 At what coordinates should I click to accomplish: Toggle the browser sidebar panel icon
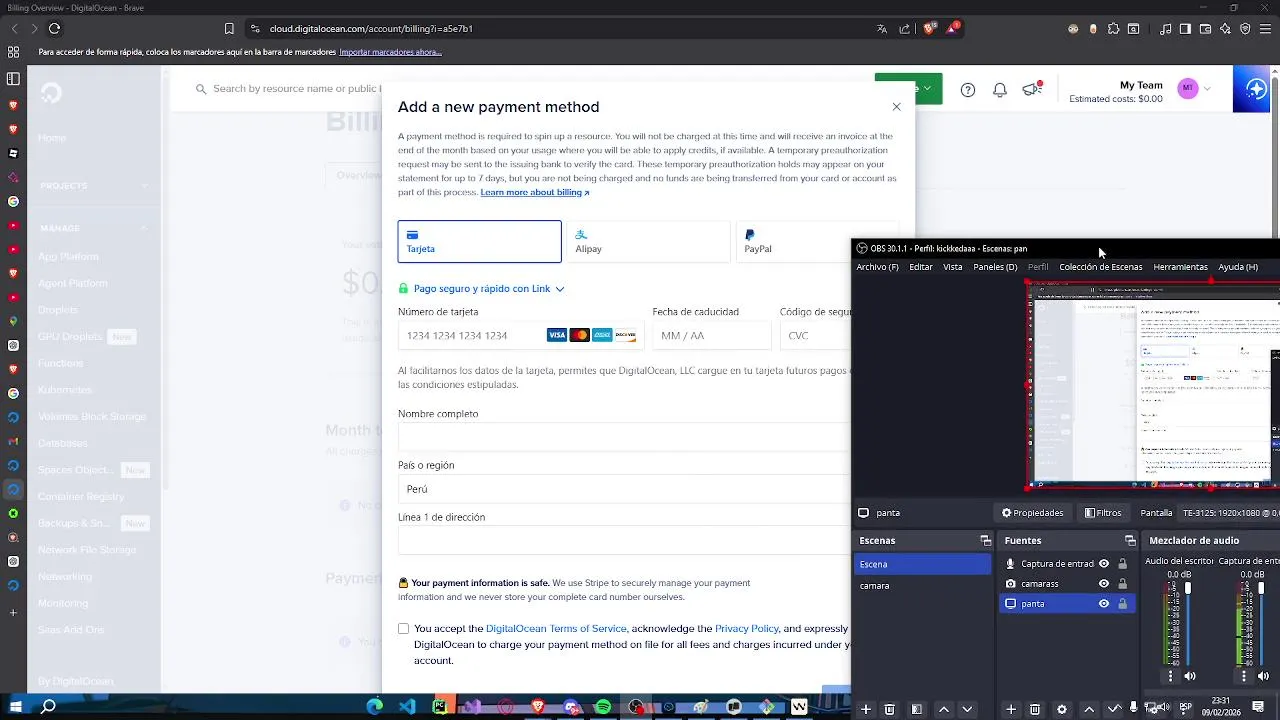1185,29
